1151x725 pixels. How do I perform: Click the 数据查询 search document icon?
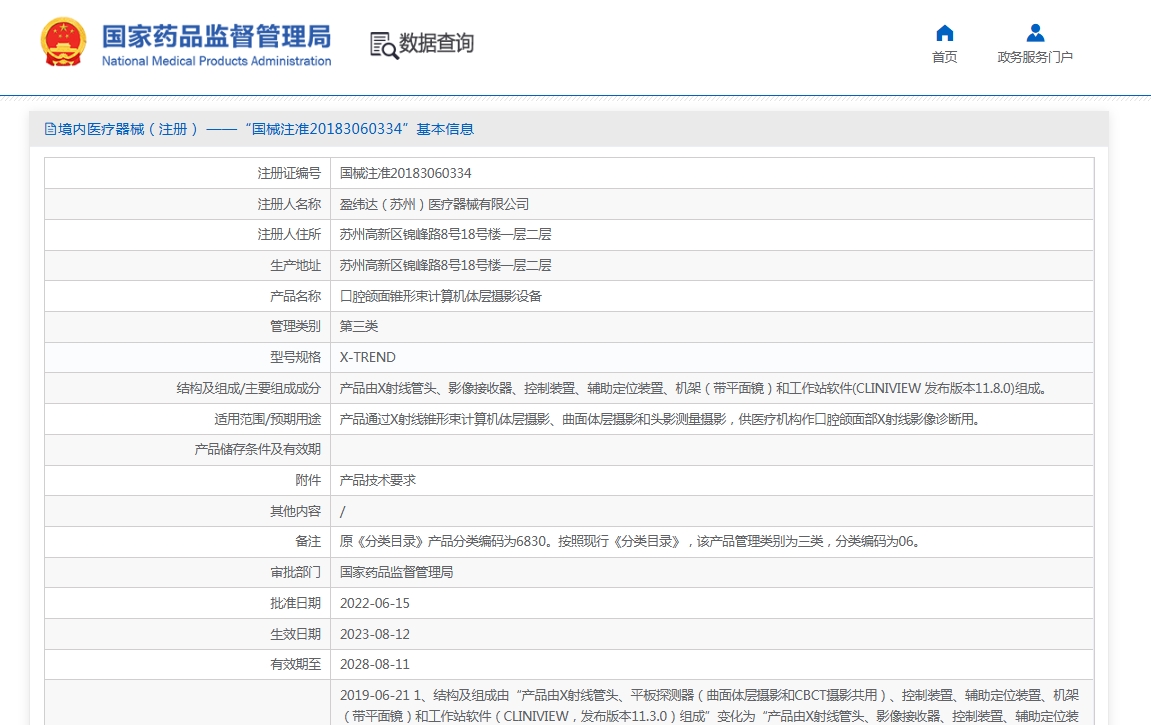click(x=384, y=45)
